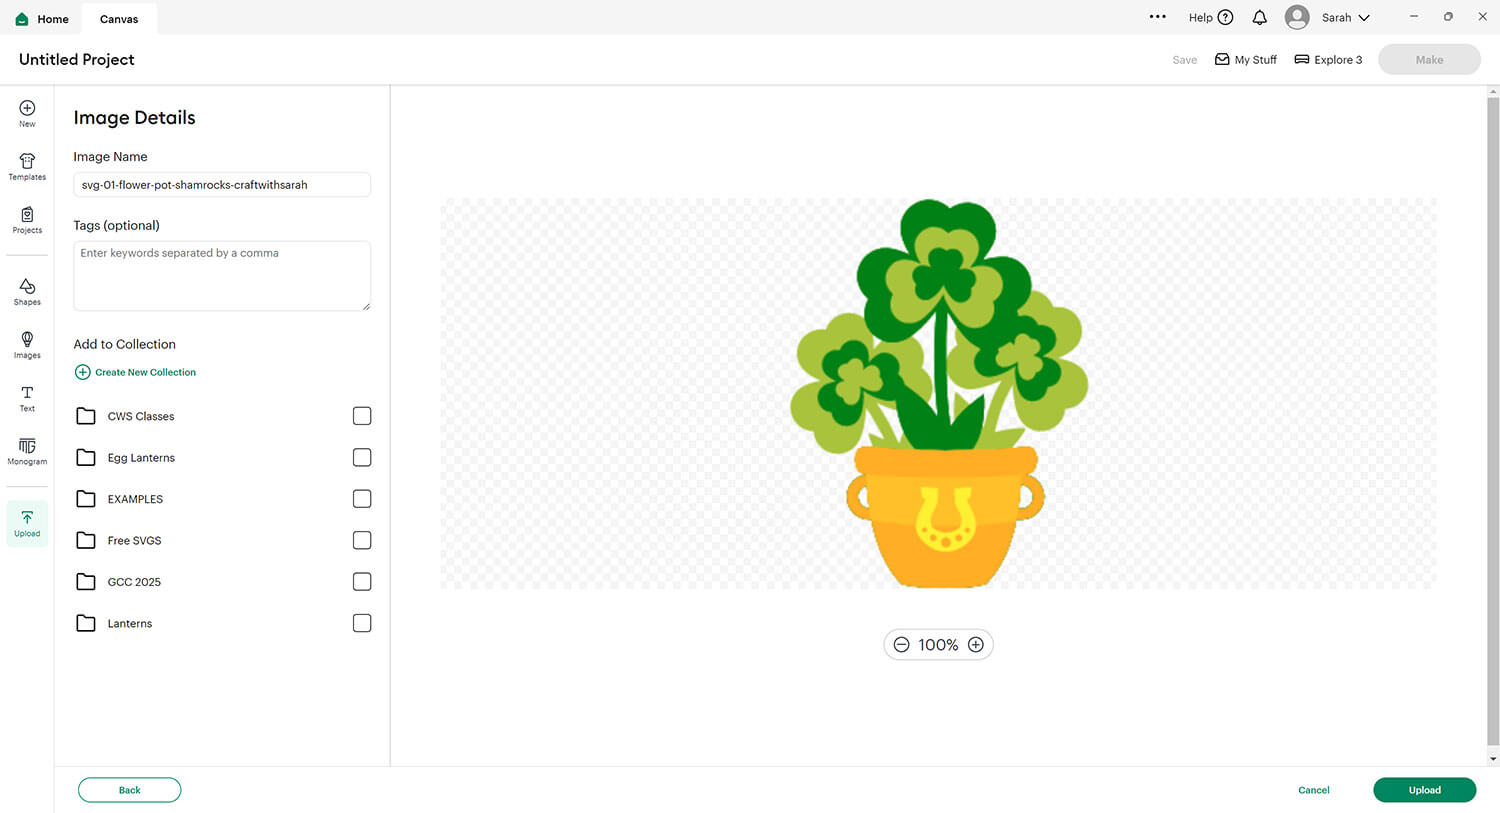Zoom out with the minus icon

coord(901,645)
